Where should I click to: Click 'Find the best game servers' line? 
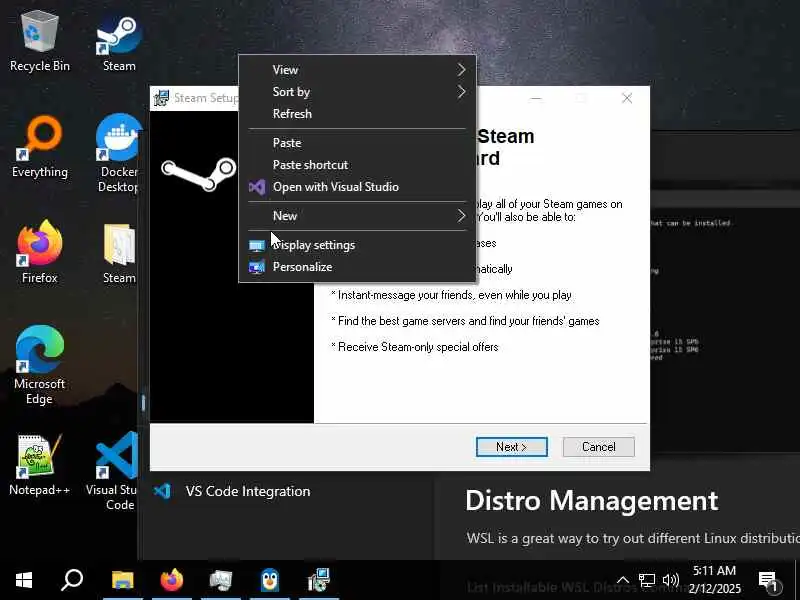(465, 321)
